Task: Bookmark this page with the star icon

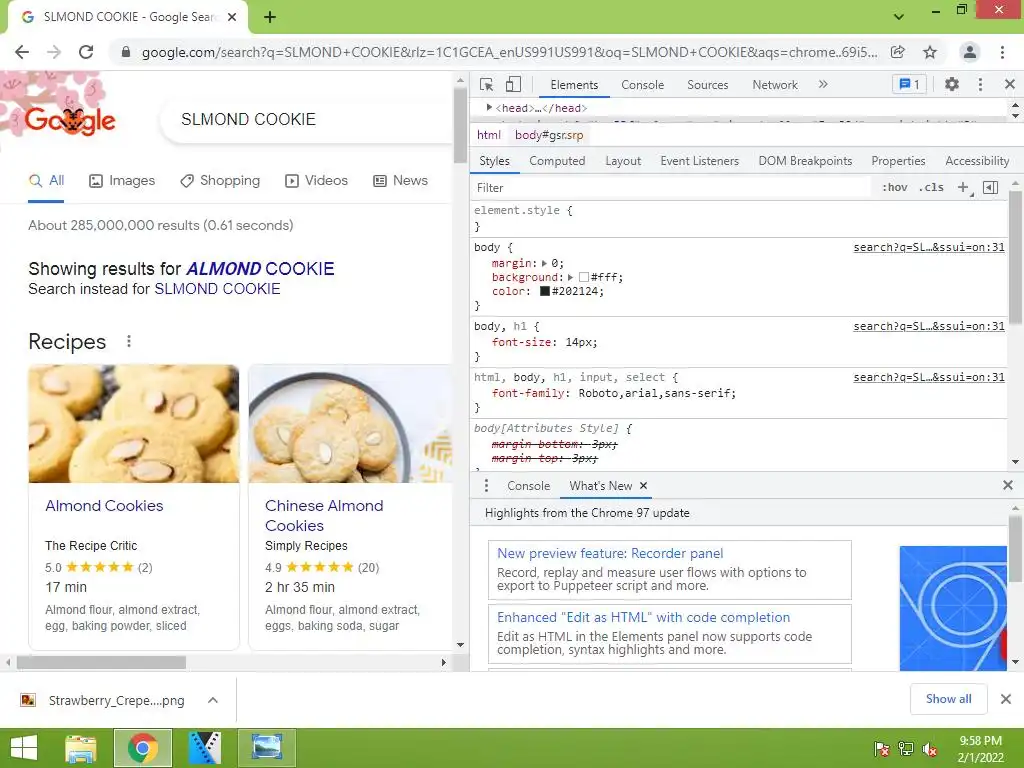Action: [930, 52]
